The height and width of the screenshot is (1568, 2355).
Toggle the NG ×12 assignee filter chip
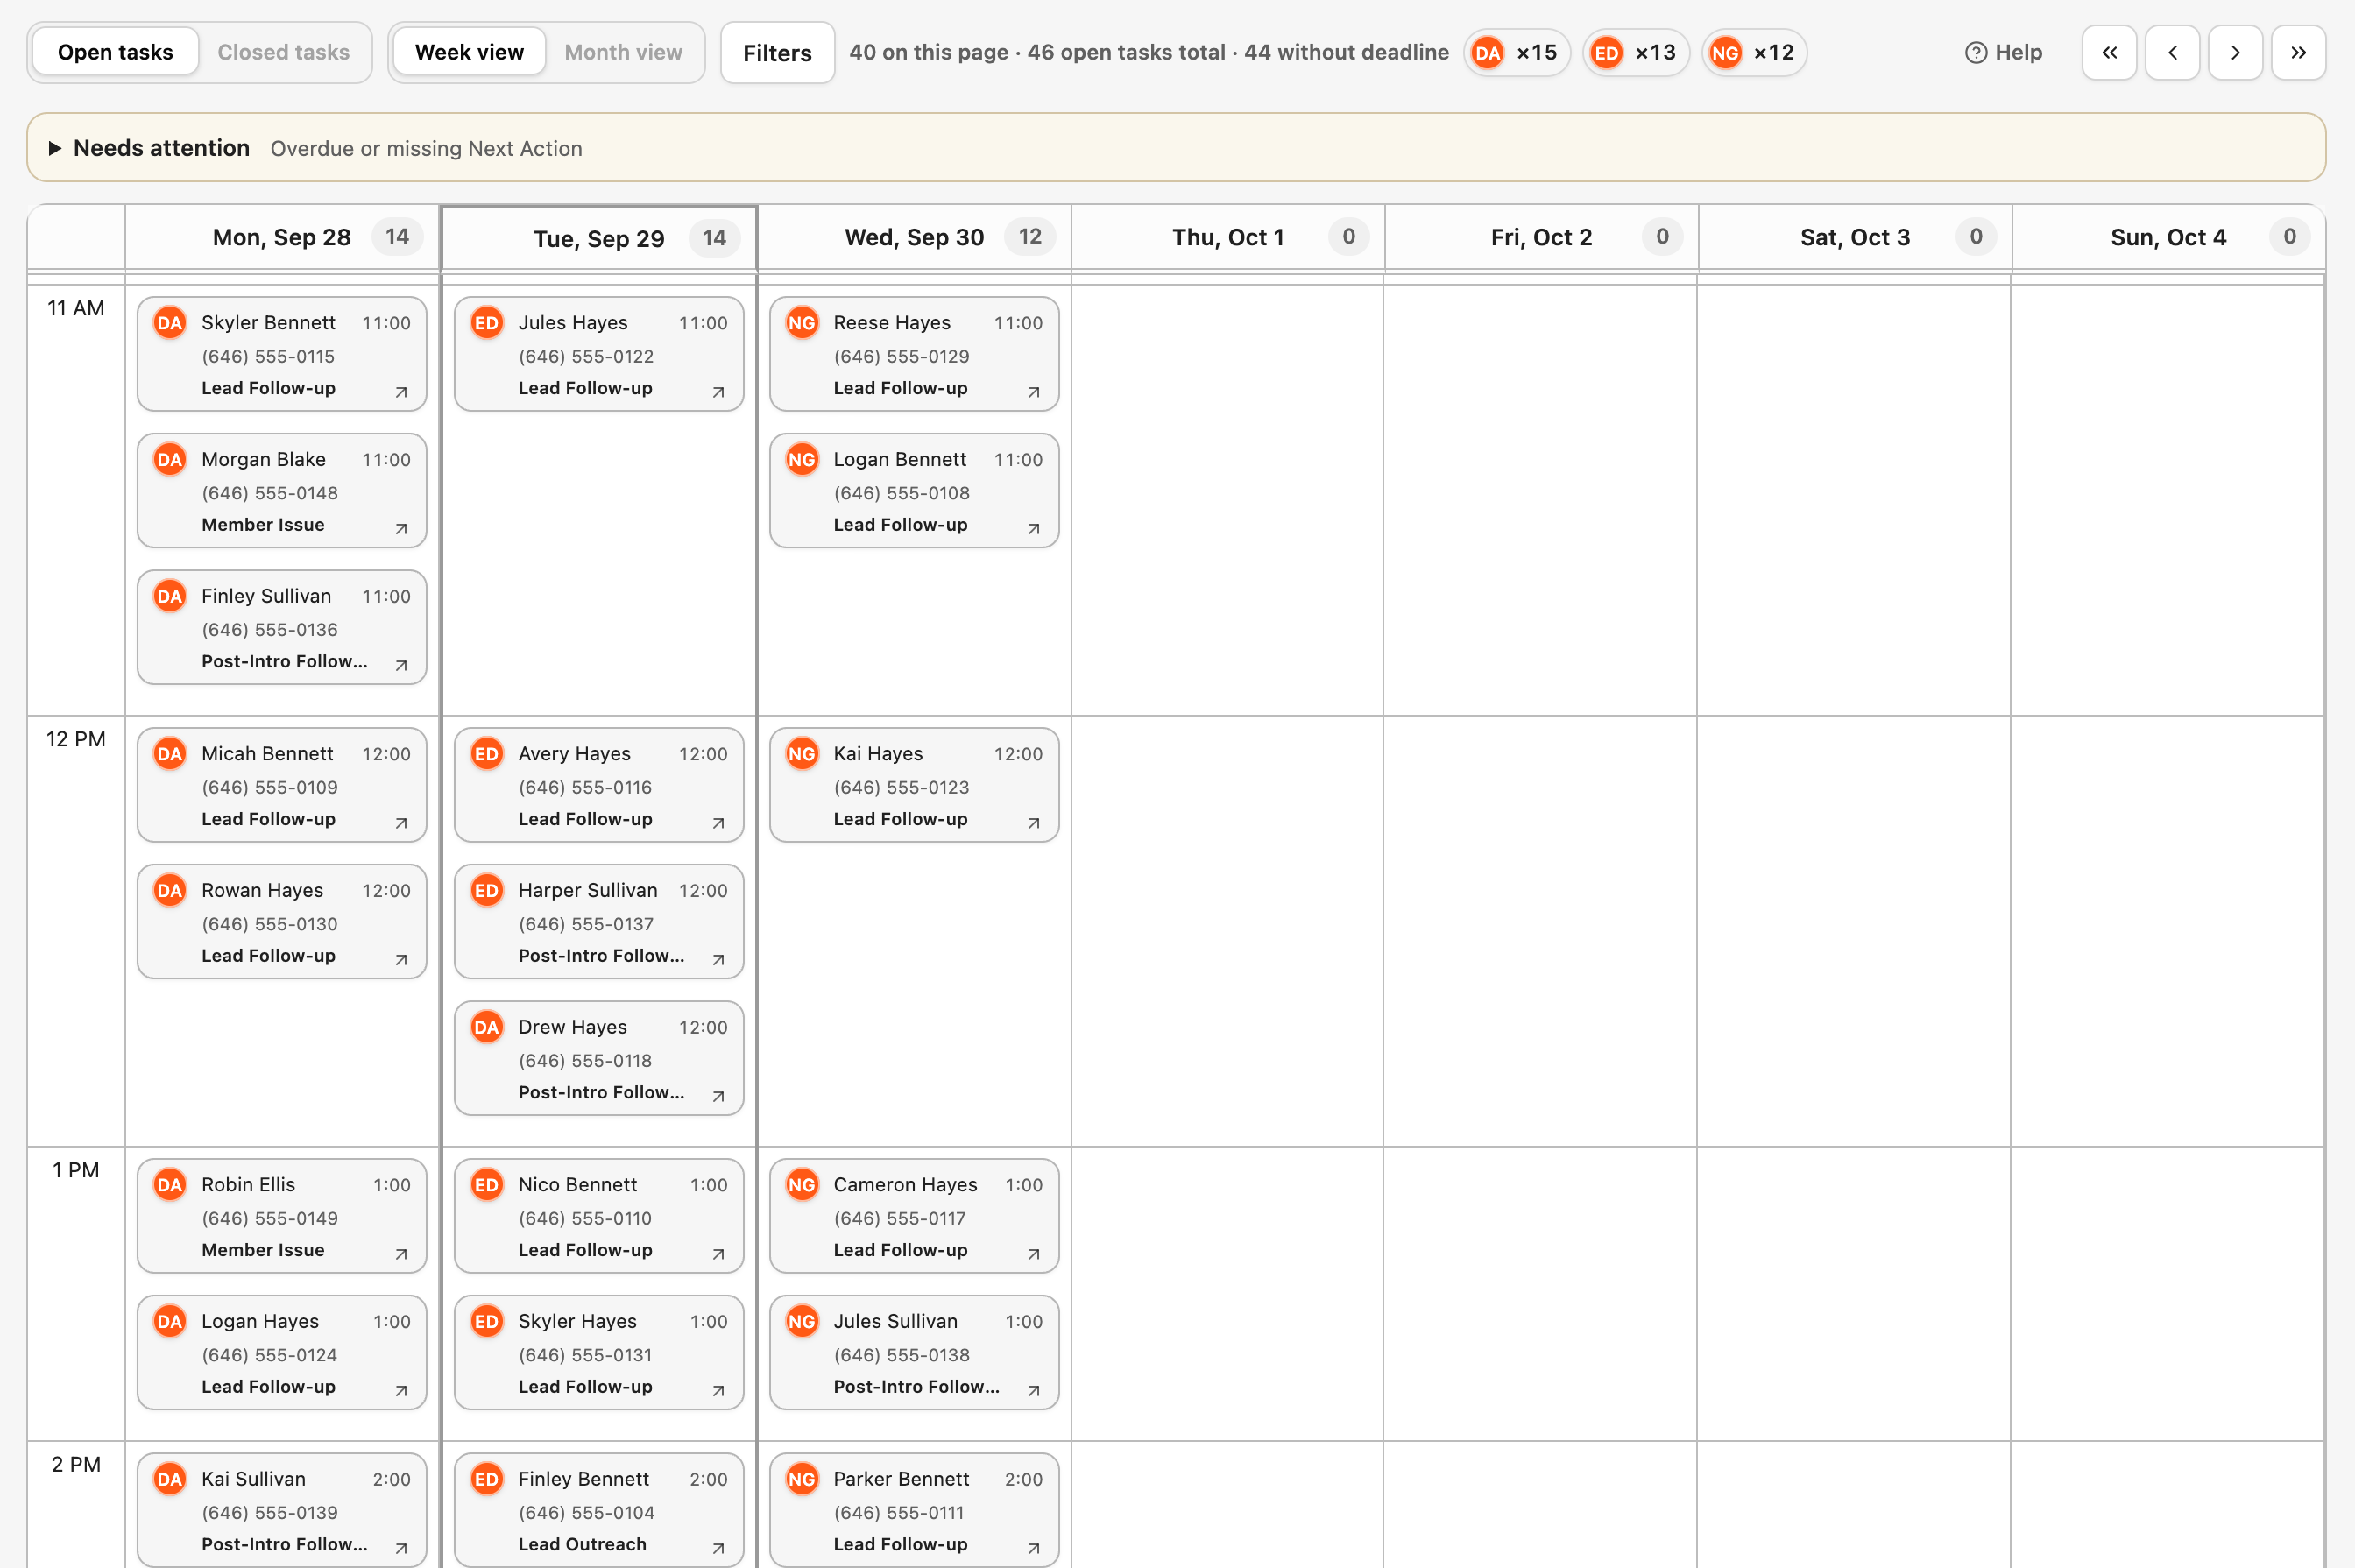tap(1754, 53)
